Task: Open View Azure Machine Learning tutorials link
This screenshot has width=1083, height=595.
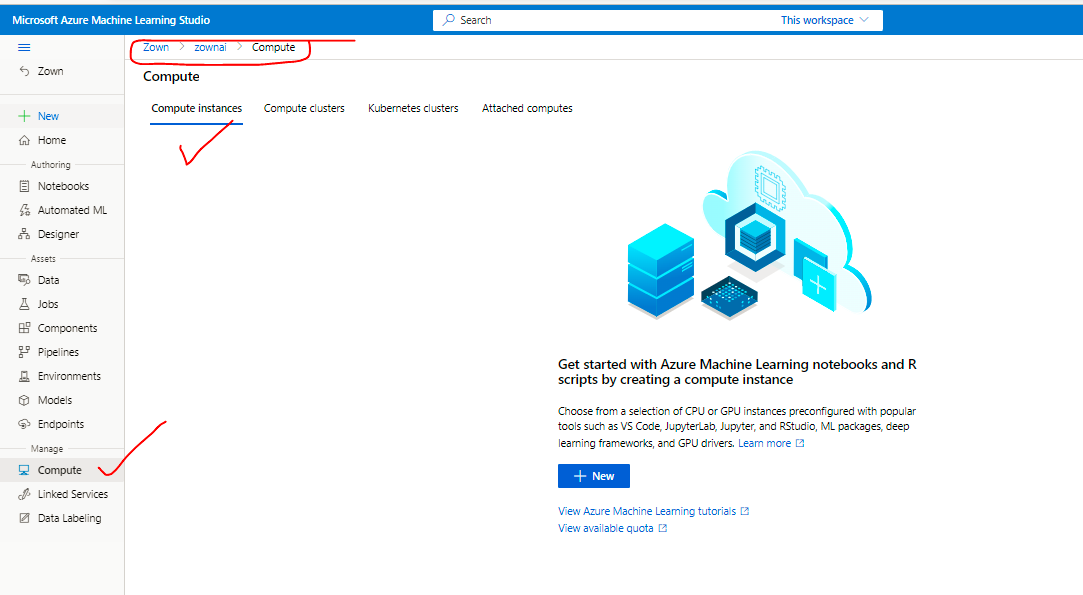Action: point(646,511)
